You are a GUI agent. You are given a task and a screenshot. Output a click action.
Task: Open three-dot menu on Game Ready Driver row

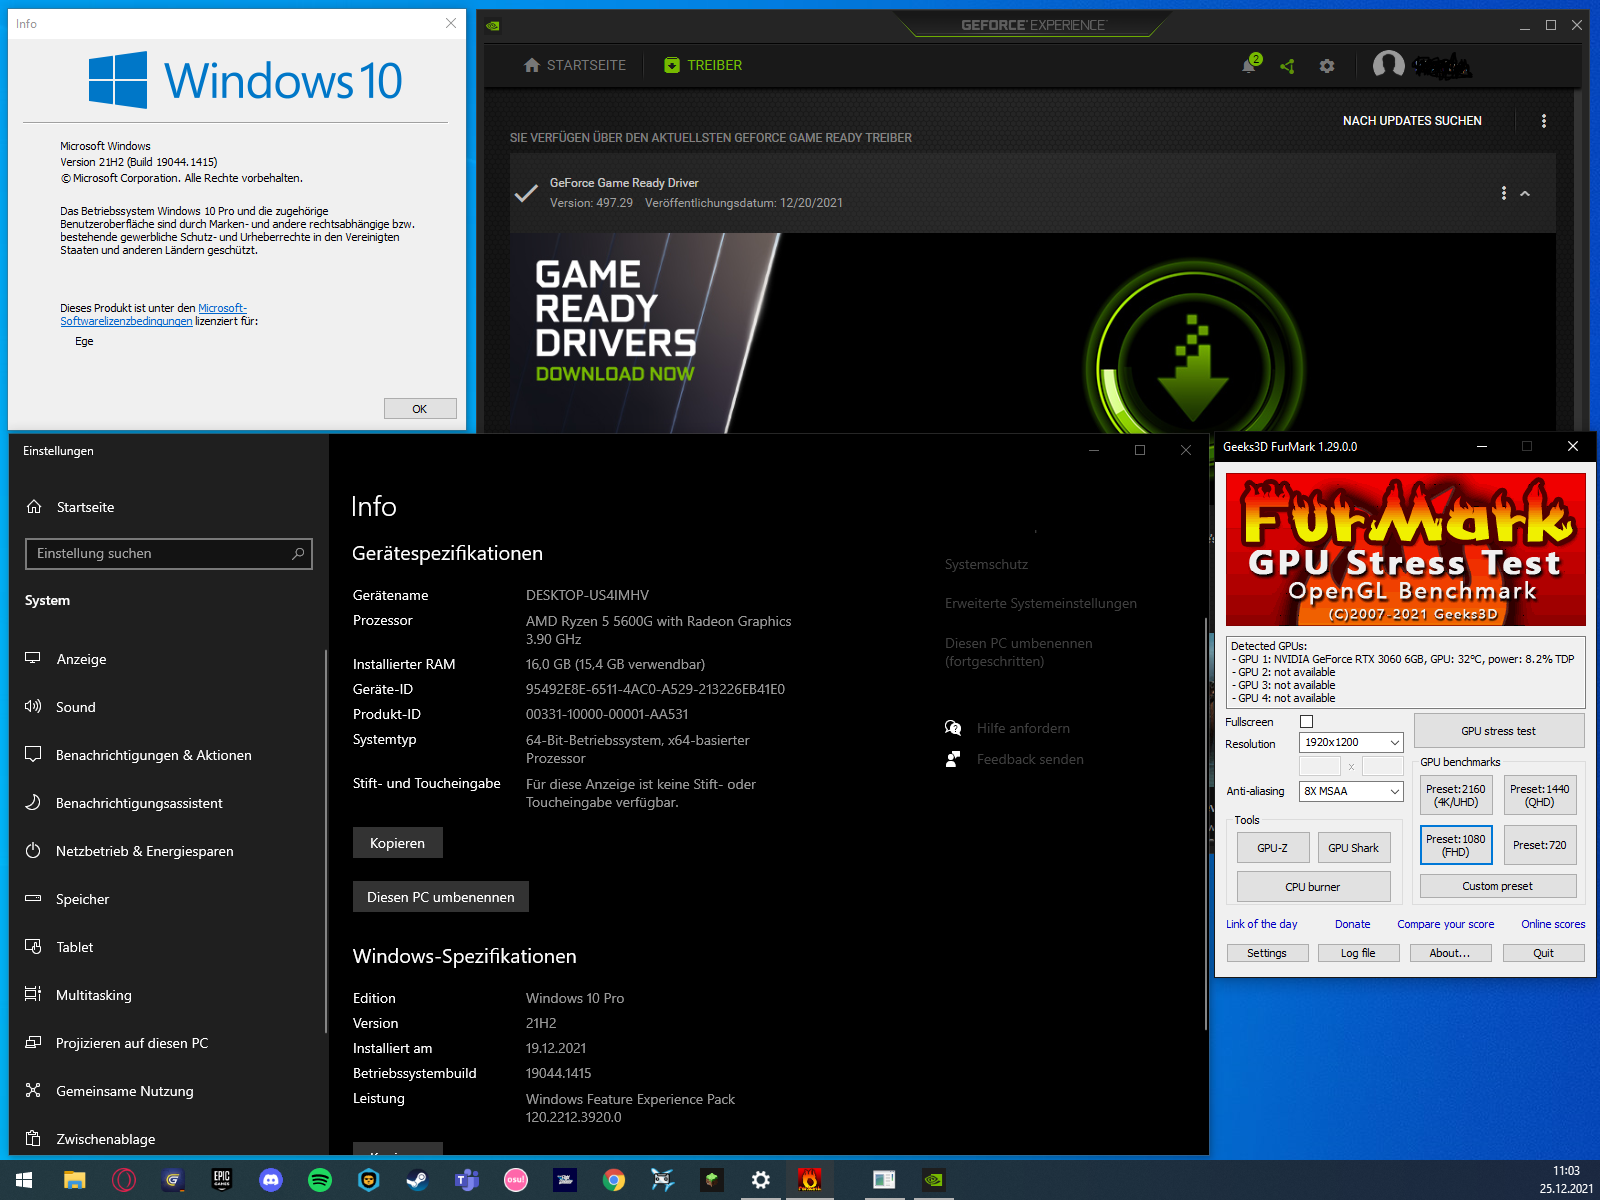click(1504, 193)
